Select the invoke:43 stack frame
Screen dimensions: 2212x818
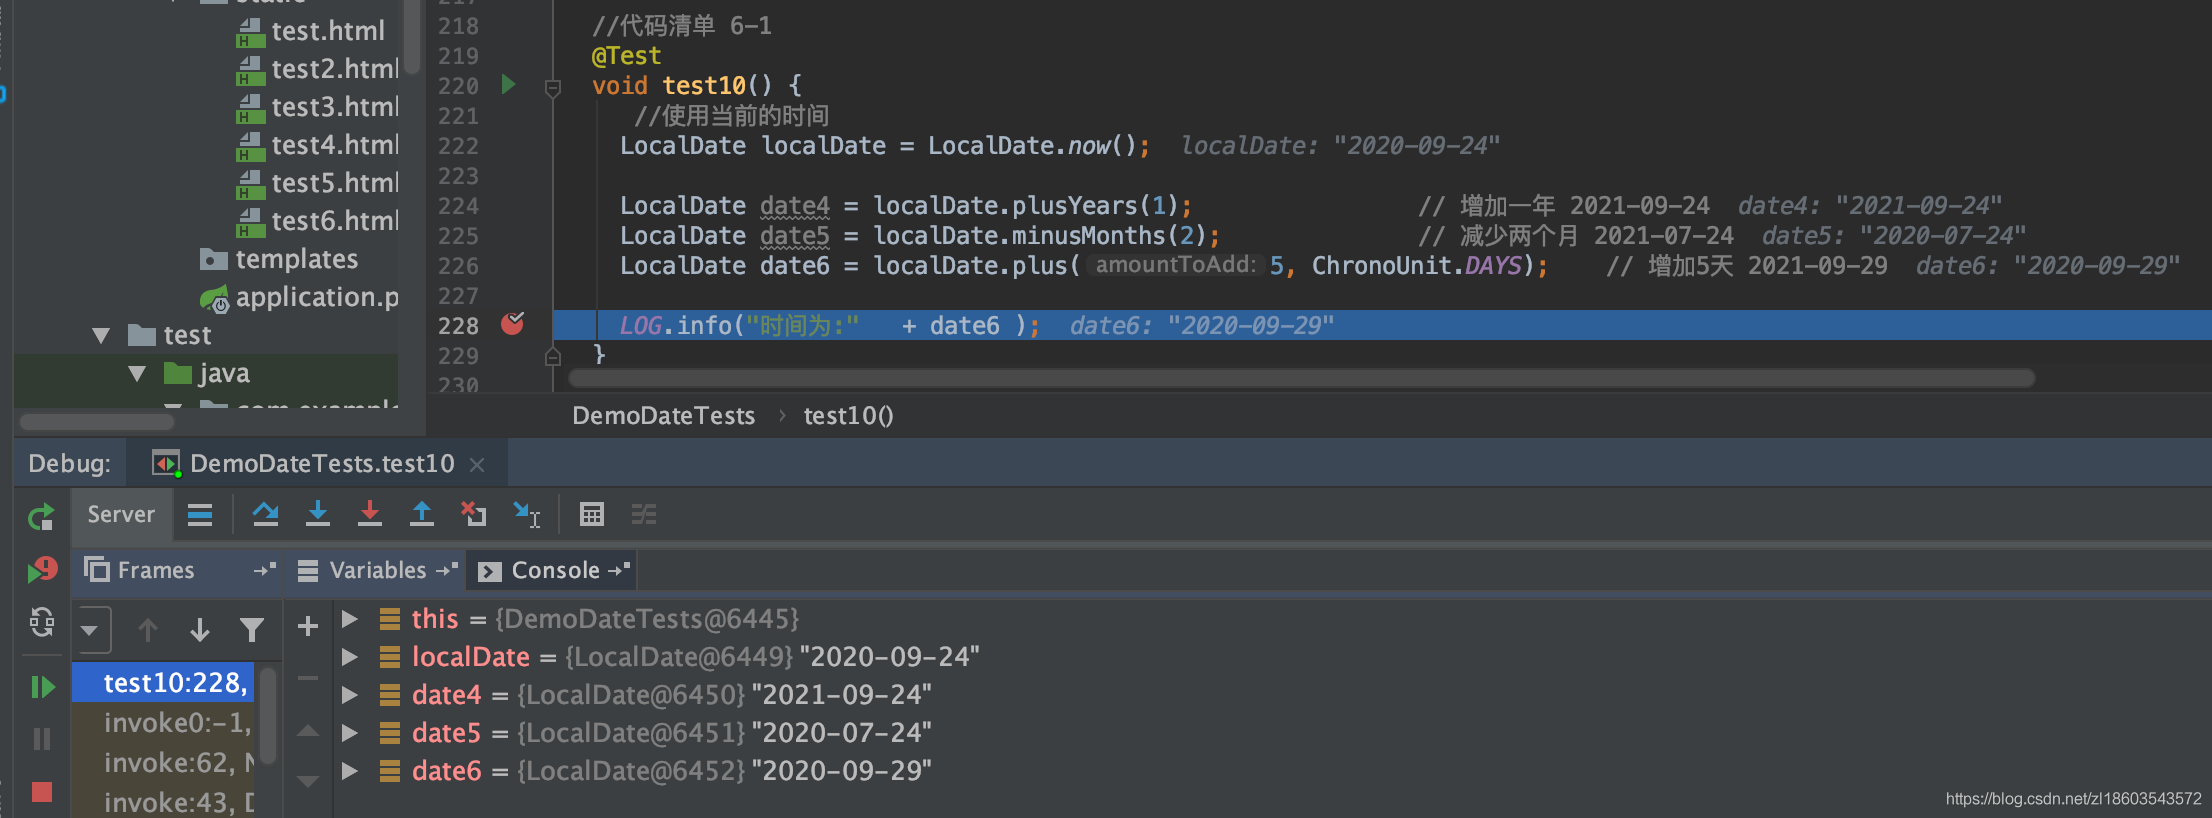(164, 803)
